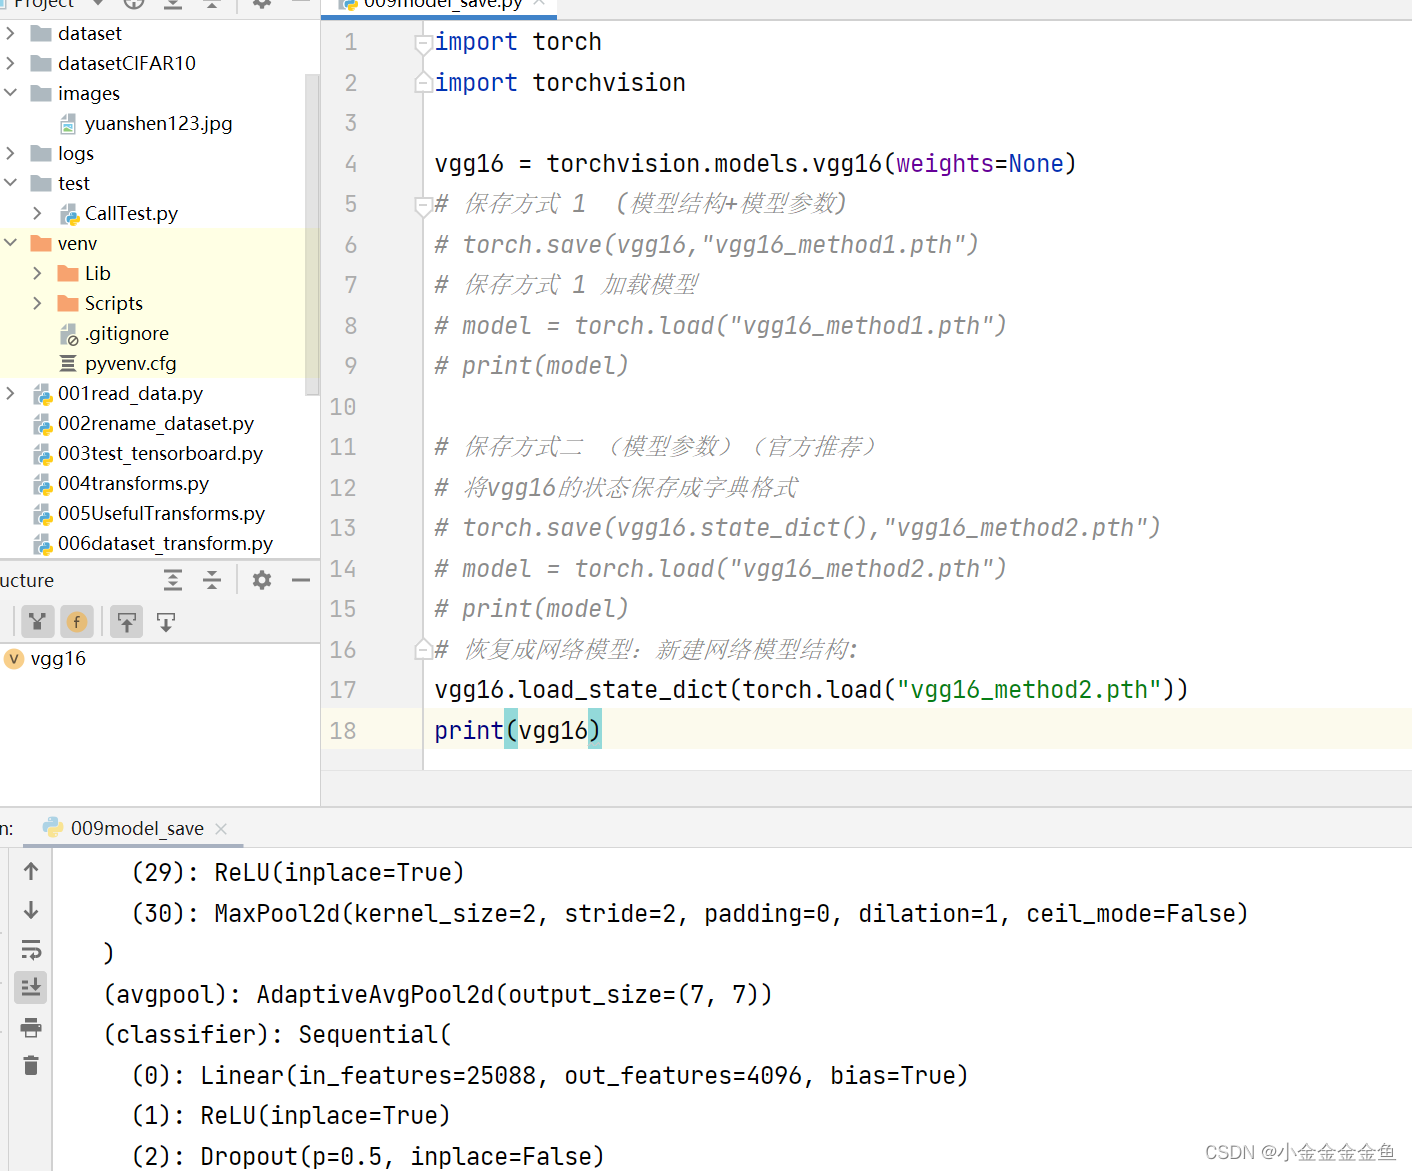1412x1171 pixels.
Task: Open 006dataset_transform.py from project tree
Action: click(165, 543)
